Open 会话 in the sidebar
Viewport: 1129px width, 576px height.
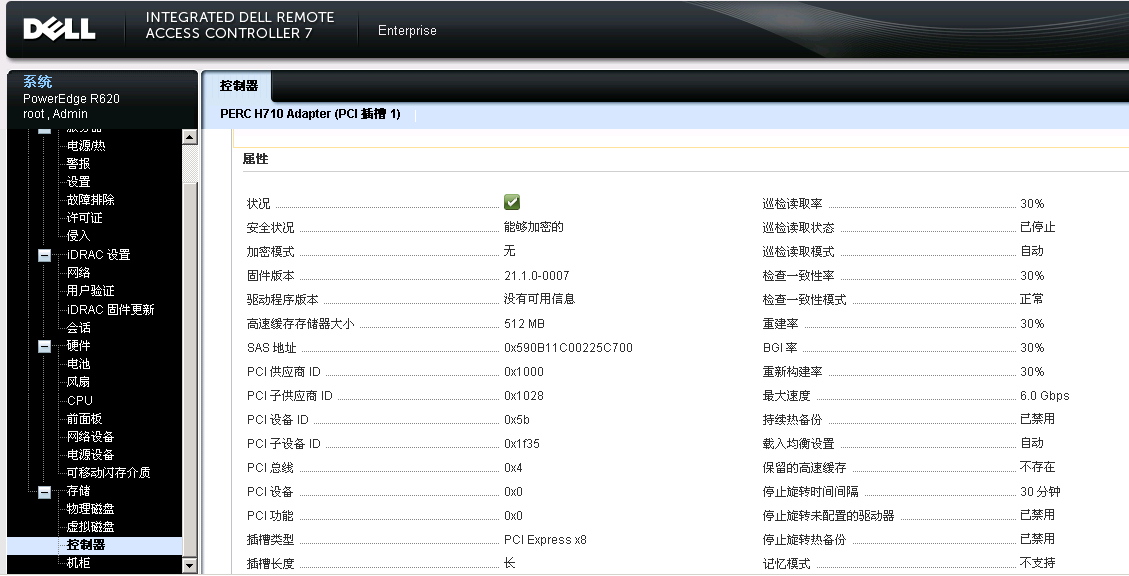[78, 328]
